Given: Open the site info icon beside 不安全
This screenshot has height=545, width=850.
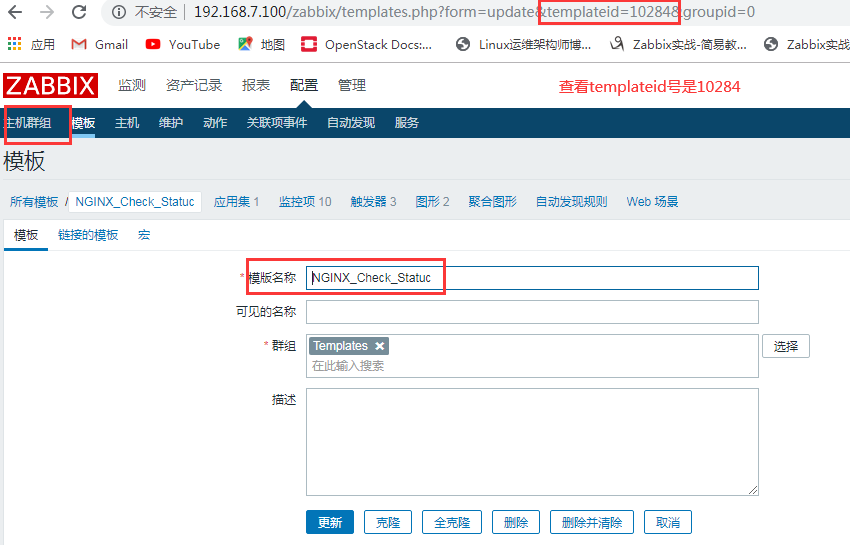Looking at the screenshot, I should 119,12.
